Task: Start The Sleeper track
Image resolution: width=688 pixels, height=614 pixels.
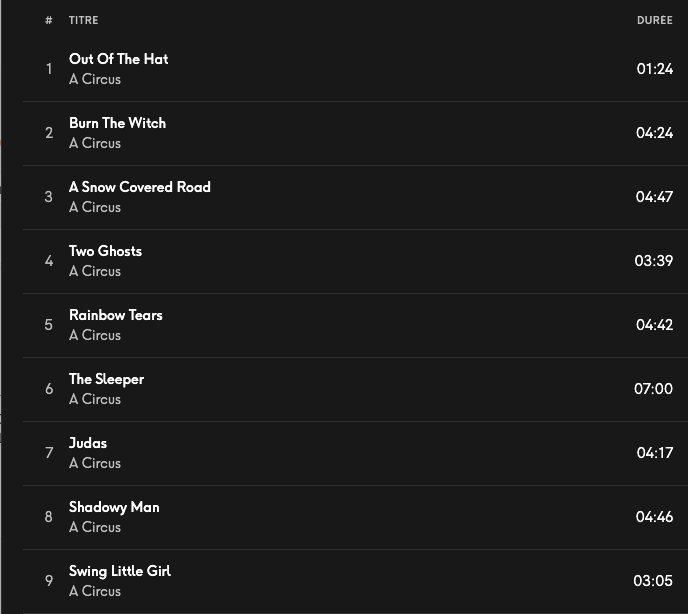Action: [x=106, y=379]
